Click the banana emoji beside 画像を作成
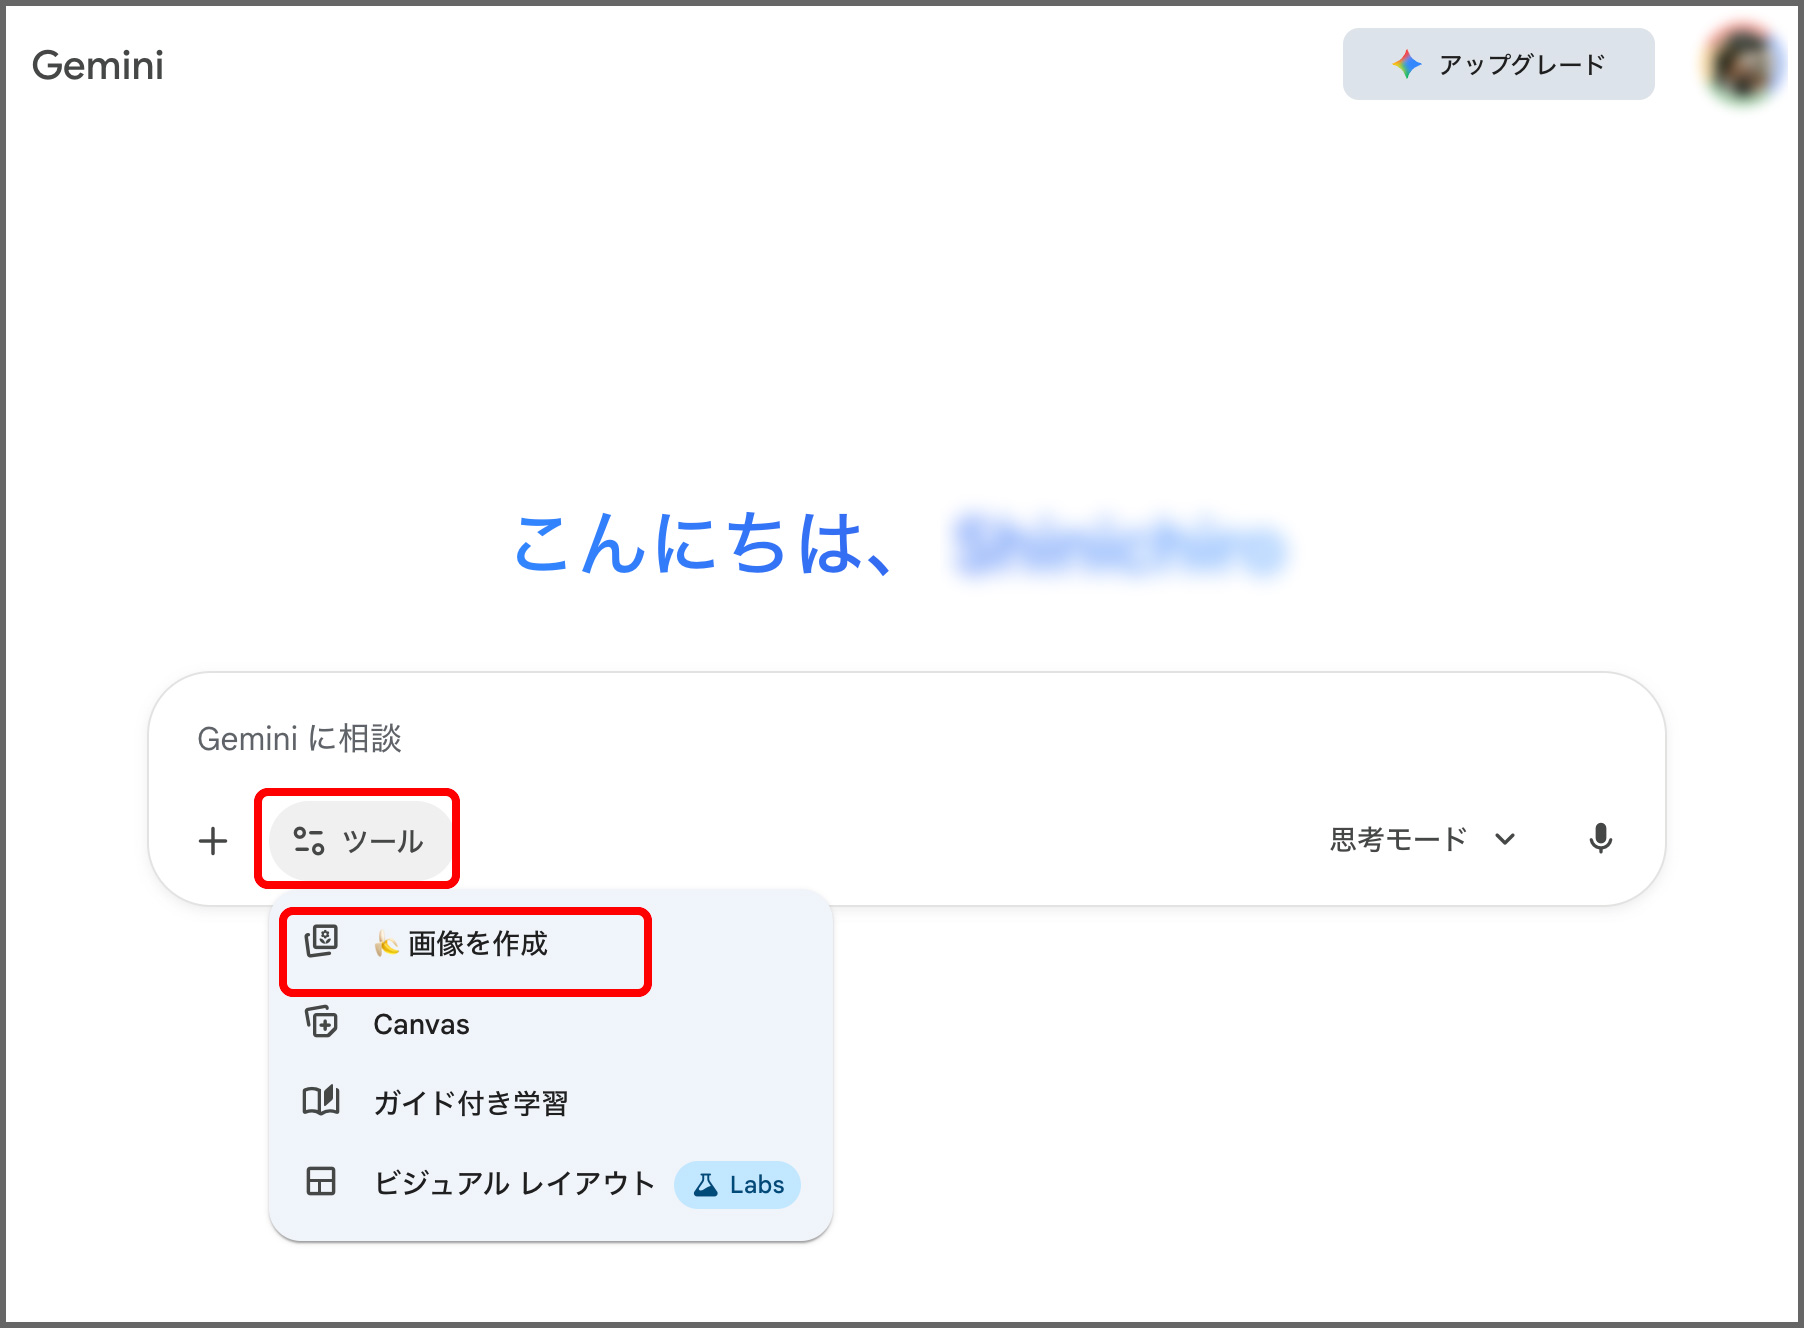The width and height of the screenshot is (1804, 1328). [386, 943]
